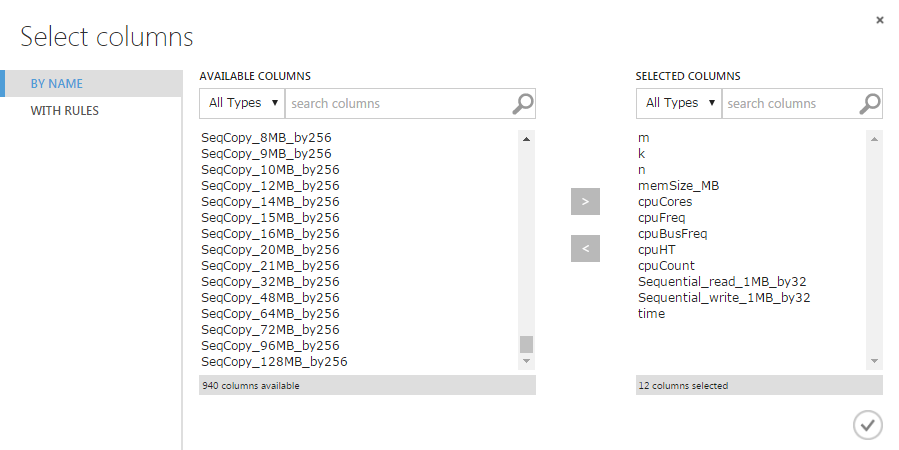Viewport: 899px width, 450px height.
Task: Click the checkmark confirm icon
Action: (867, 425)
